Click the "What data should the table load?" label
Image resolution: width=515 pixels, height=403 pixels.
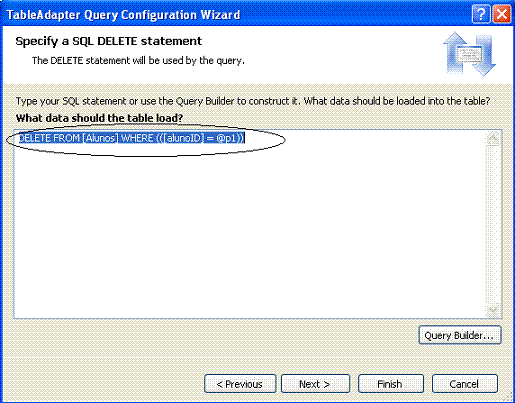click(99, 118)
